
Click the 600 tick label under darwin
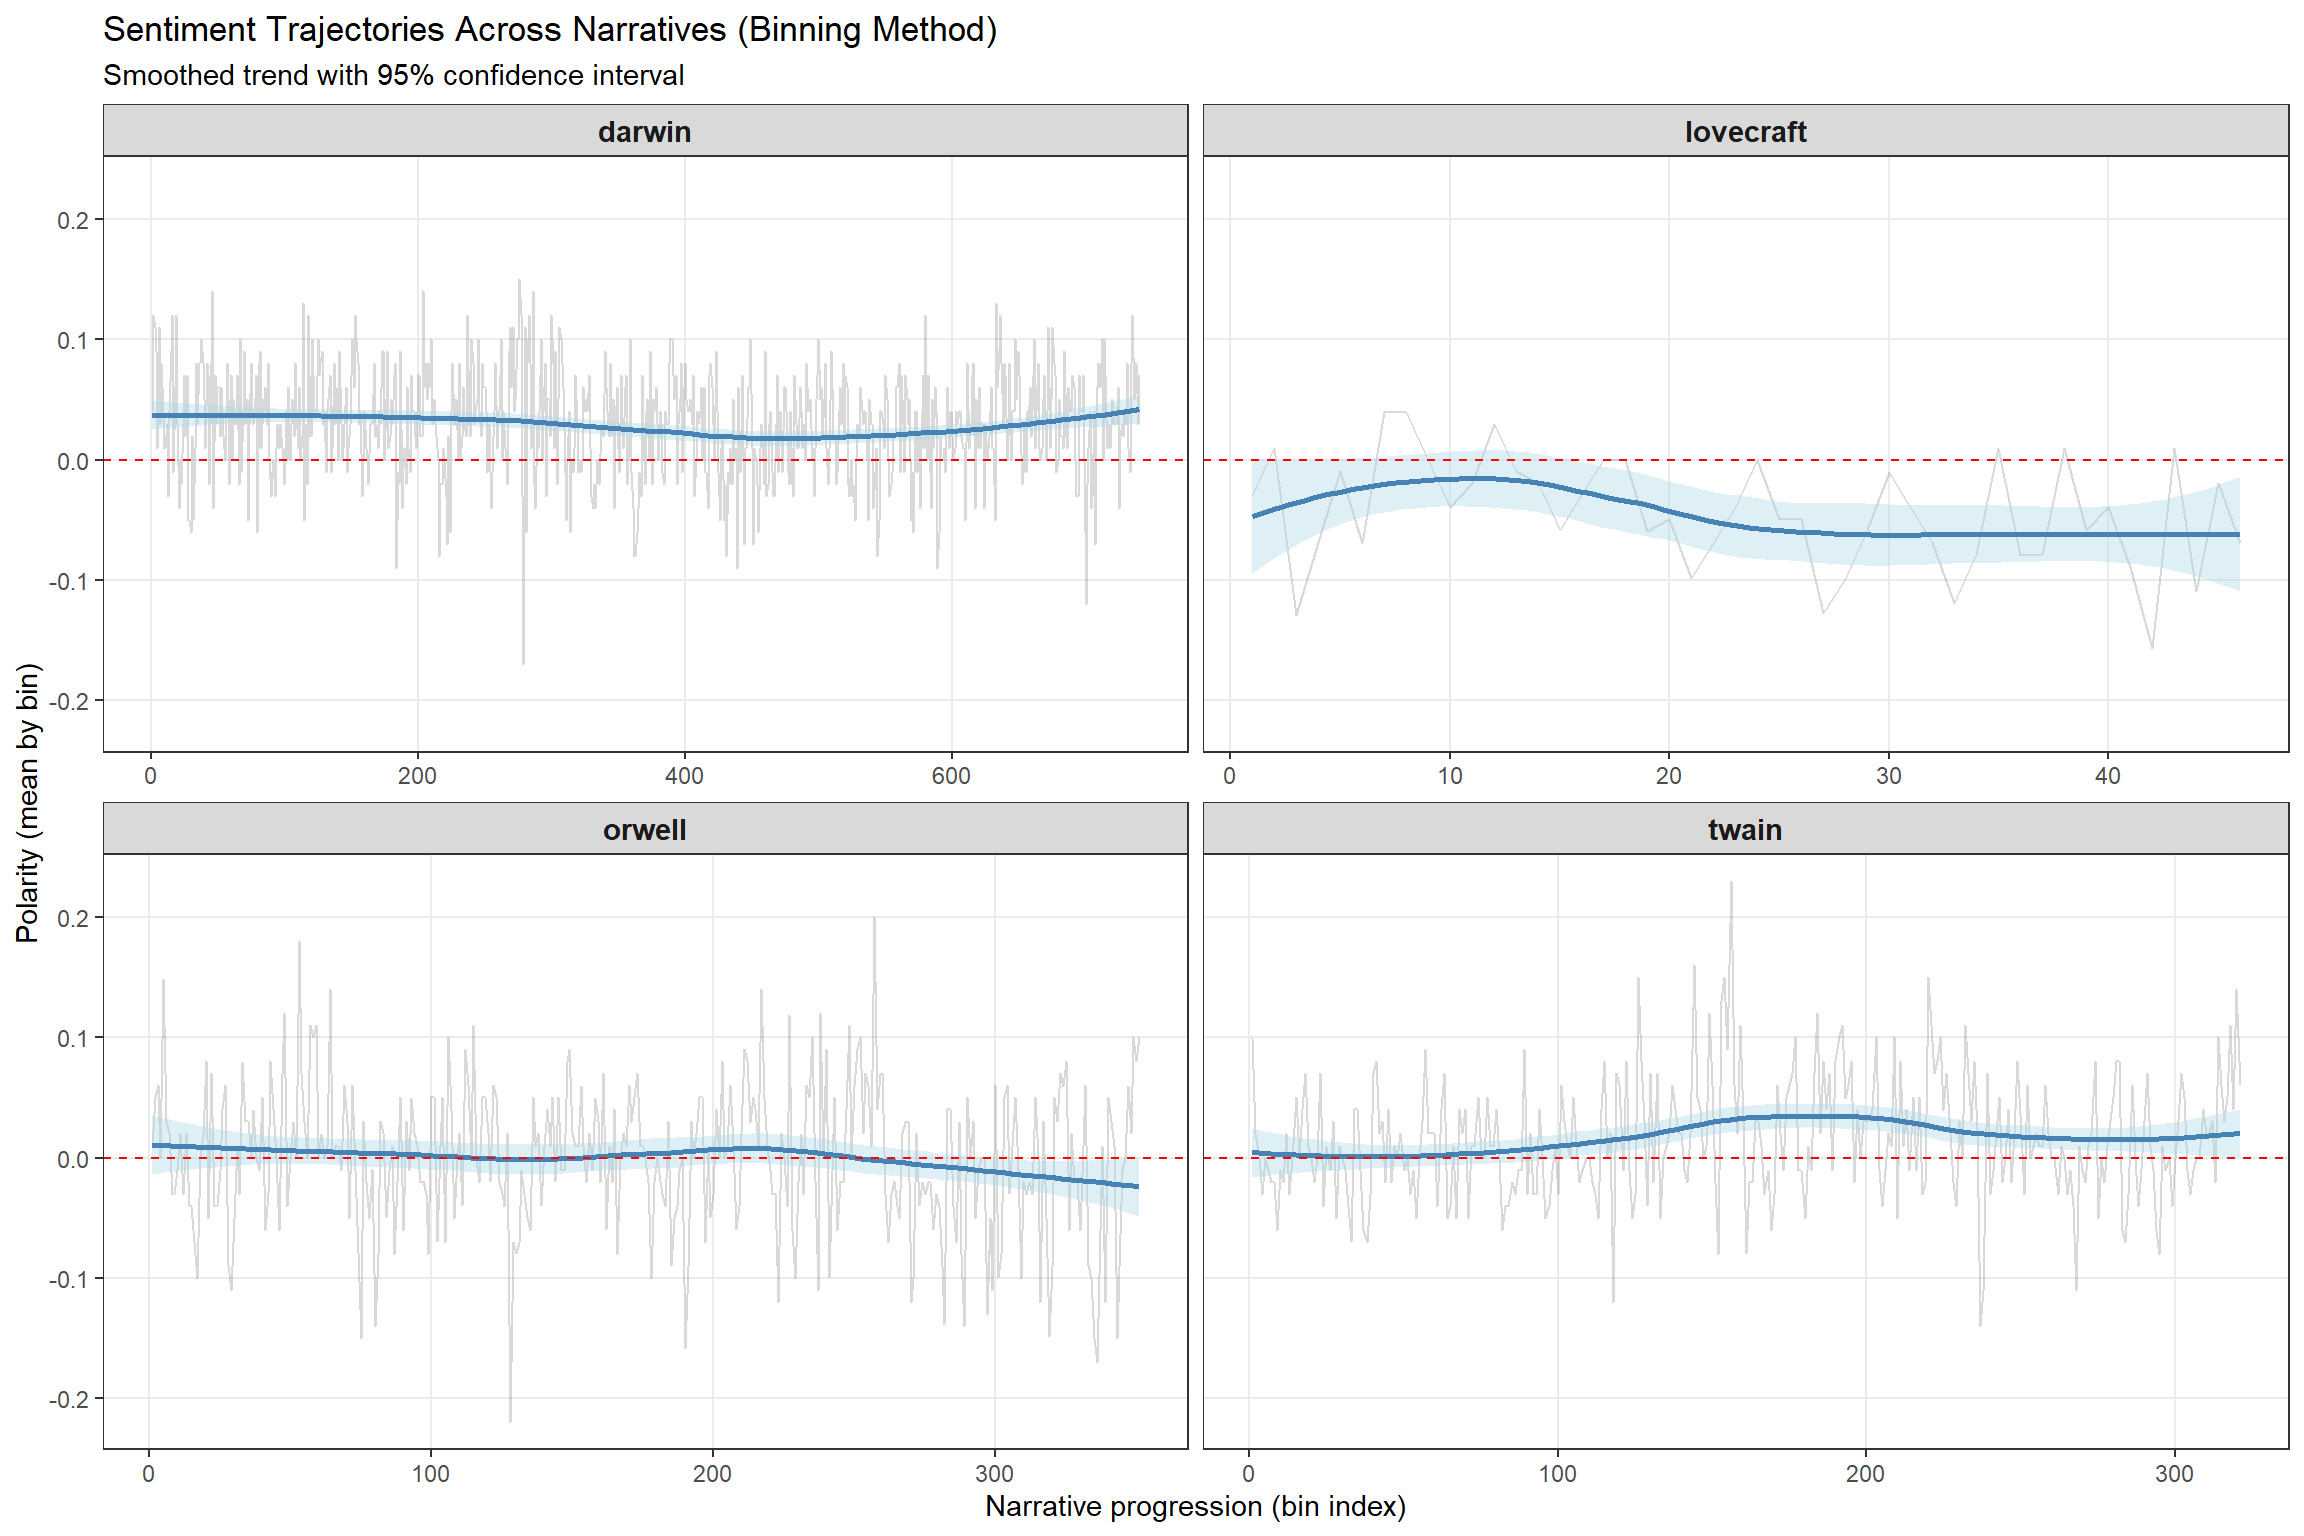point(951,776)
